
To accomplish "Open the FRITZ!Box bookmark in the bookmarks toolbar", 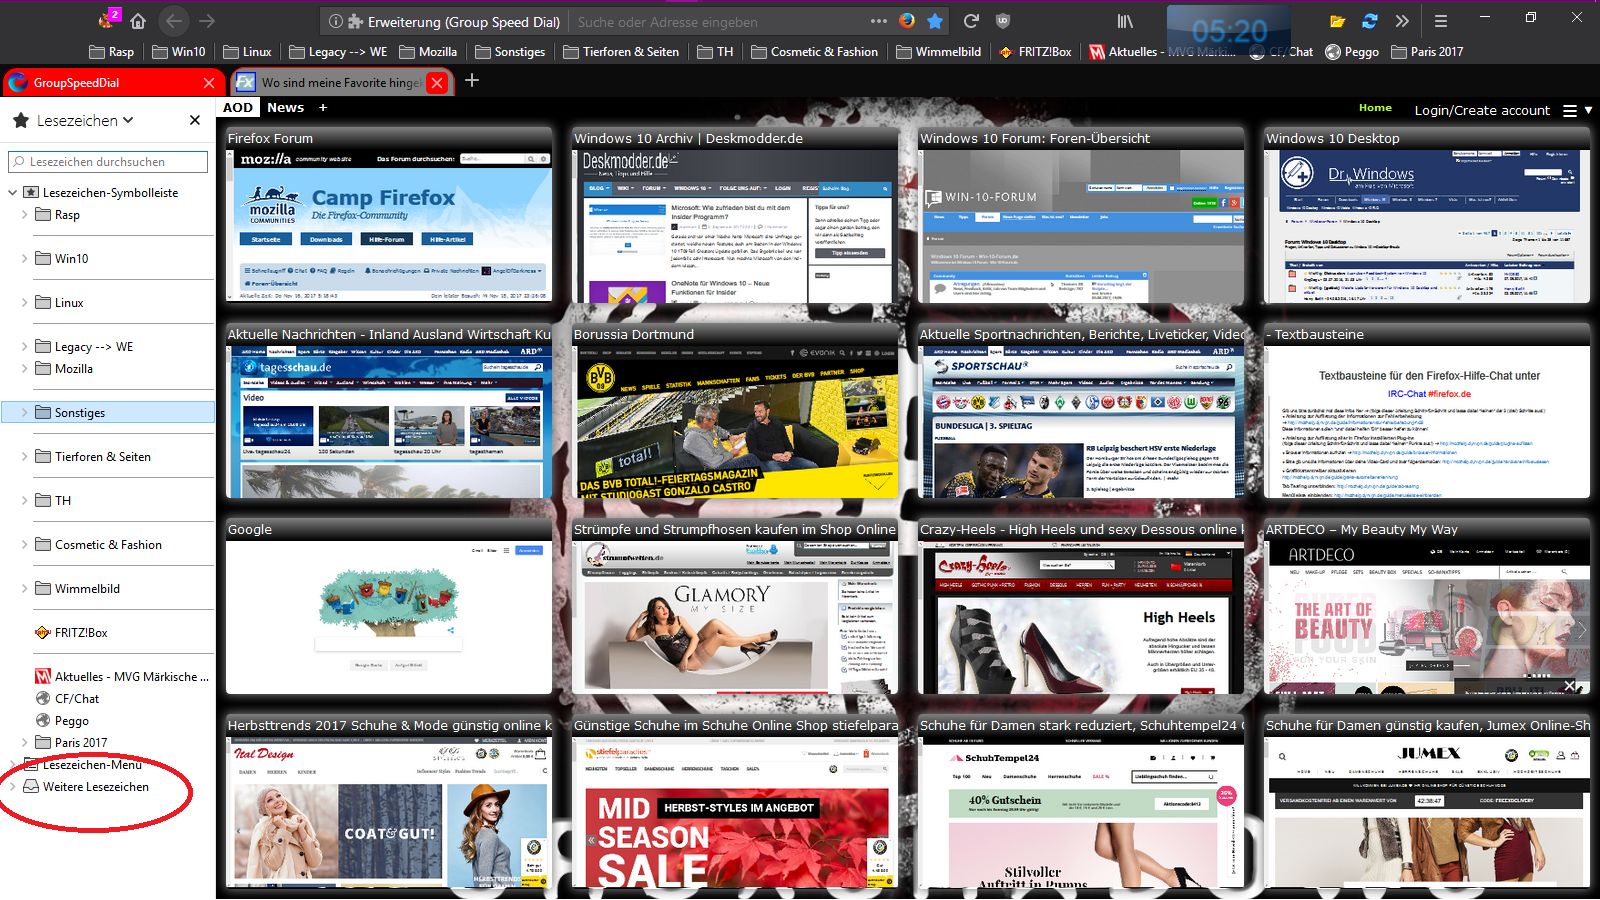I will pos(1035,52).
